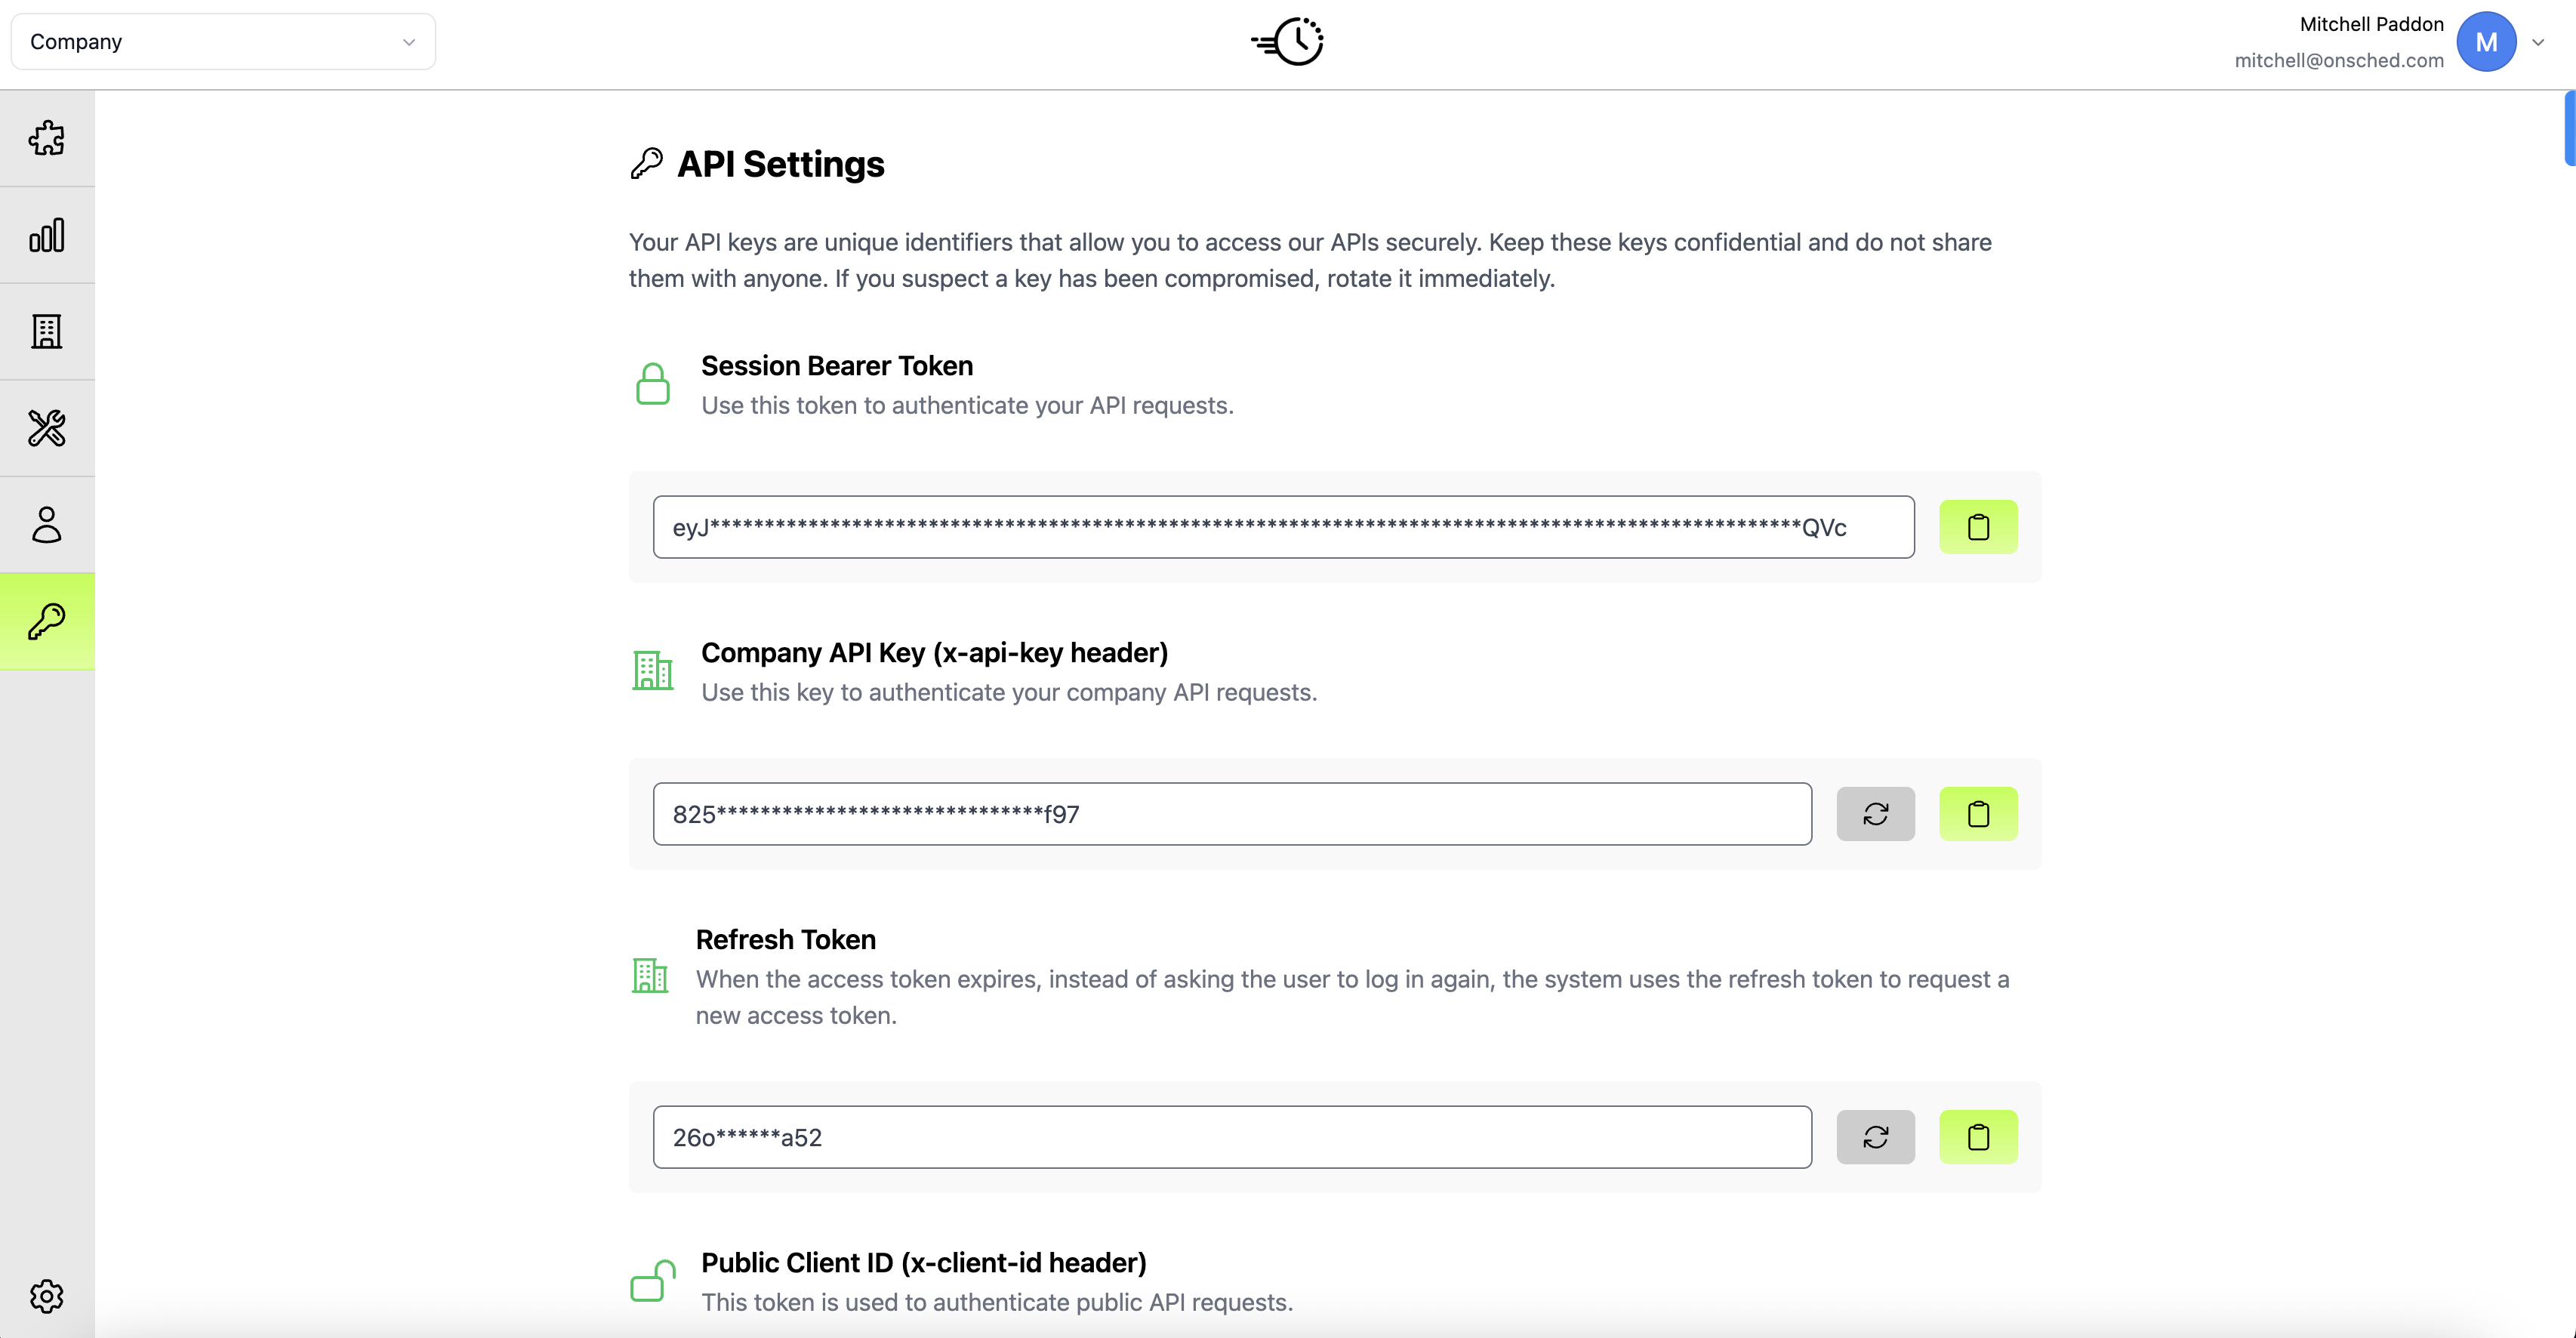2576x1338 pixels.
Task: Regenerate the Refresh Token
Action: 1875,1137
